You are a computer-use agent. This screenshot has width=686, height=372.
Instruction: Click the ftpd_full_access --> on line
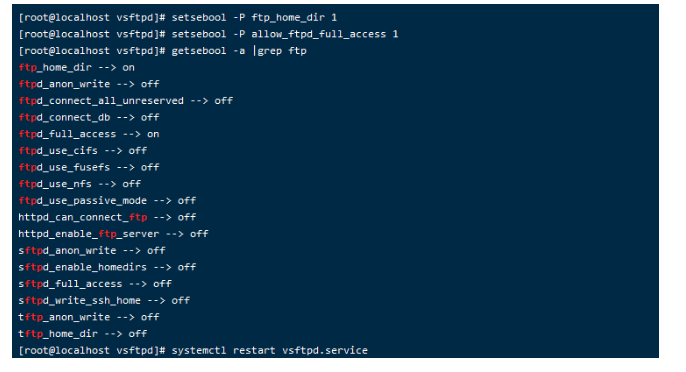[89, 134]
